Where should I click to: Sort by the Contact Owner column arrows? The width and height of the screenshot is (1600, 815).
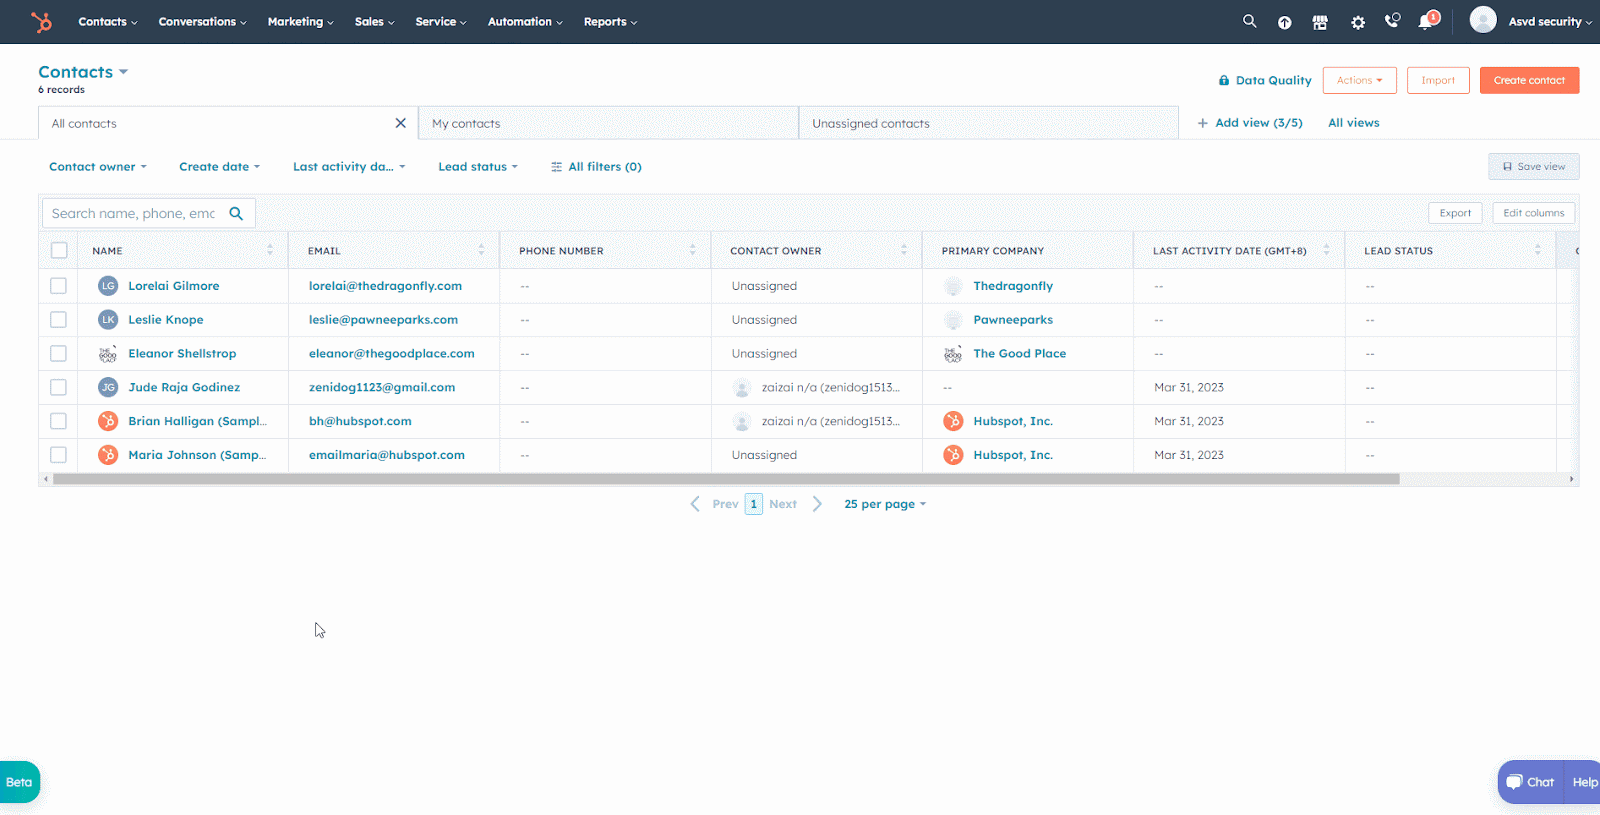[x=904, y=250]
